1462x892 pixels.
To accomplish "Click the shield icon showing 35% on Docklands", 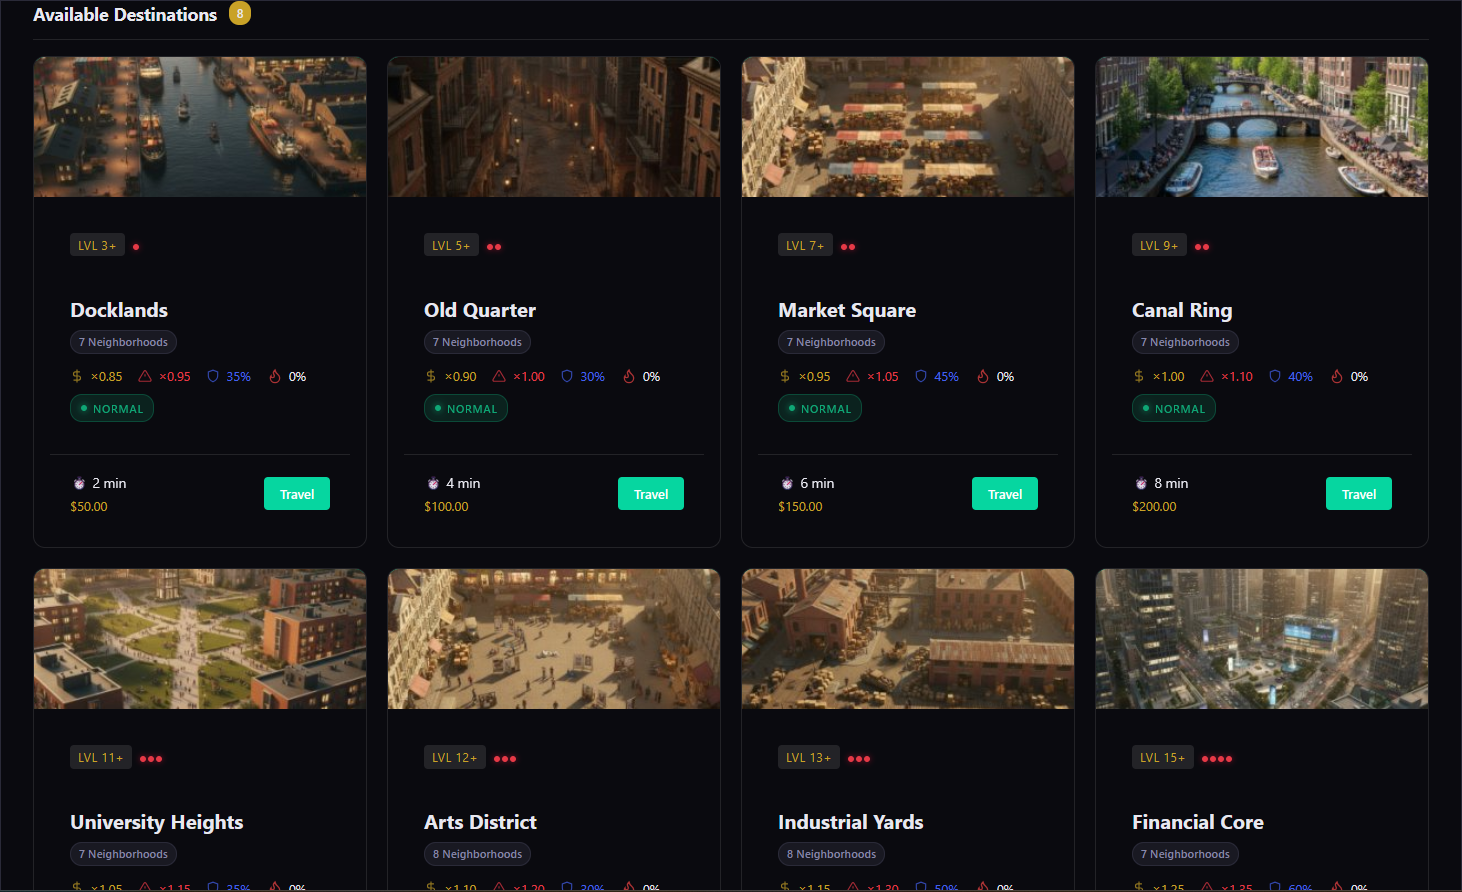I will (x=213, y=377).
